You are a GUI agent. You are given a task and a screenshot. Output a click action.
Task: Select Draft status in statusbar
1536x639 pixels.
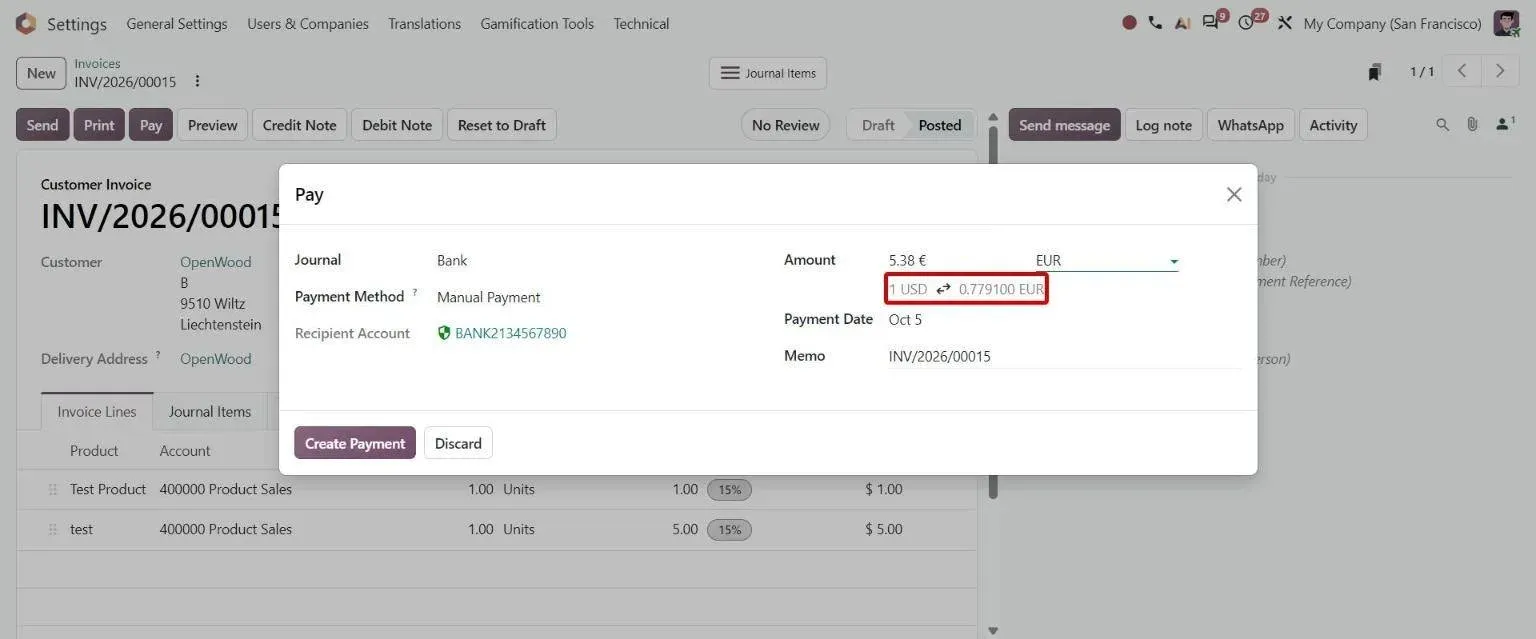tap(878, 125)
